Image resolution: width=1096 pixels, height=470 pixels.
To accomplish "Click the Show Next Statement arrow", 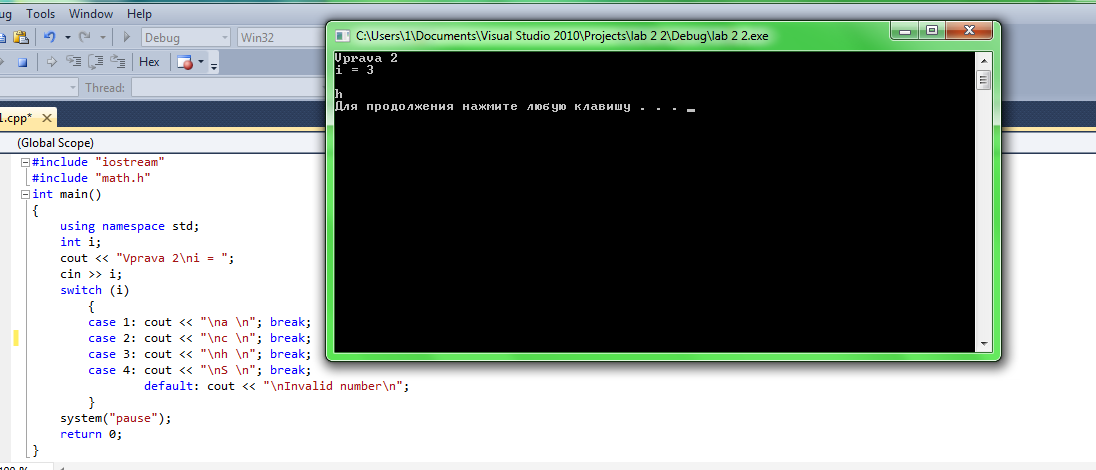I will click(x=51, y=62).
